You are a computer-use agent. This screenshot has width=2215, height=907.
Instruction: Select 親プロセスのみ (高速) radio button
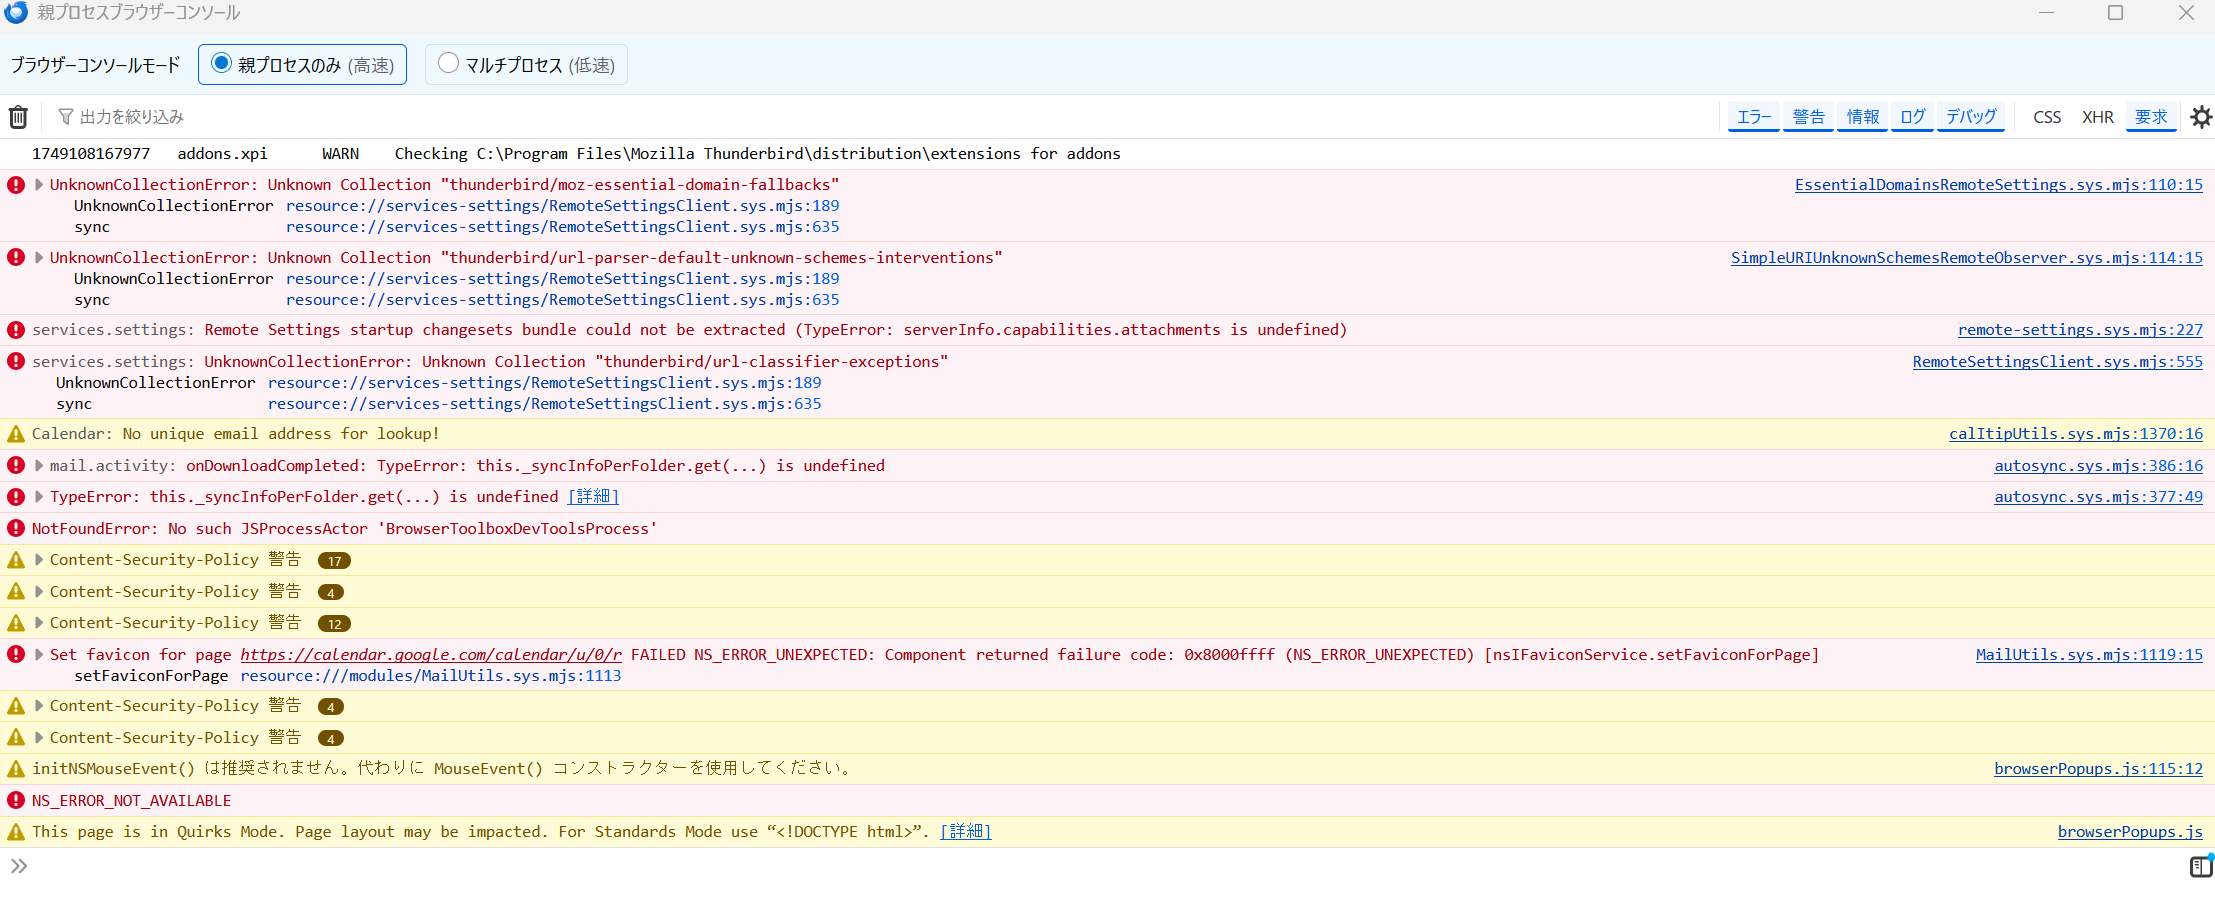click(222, 64)
